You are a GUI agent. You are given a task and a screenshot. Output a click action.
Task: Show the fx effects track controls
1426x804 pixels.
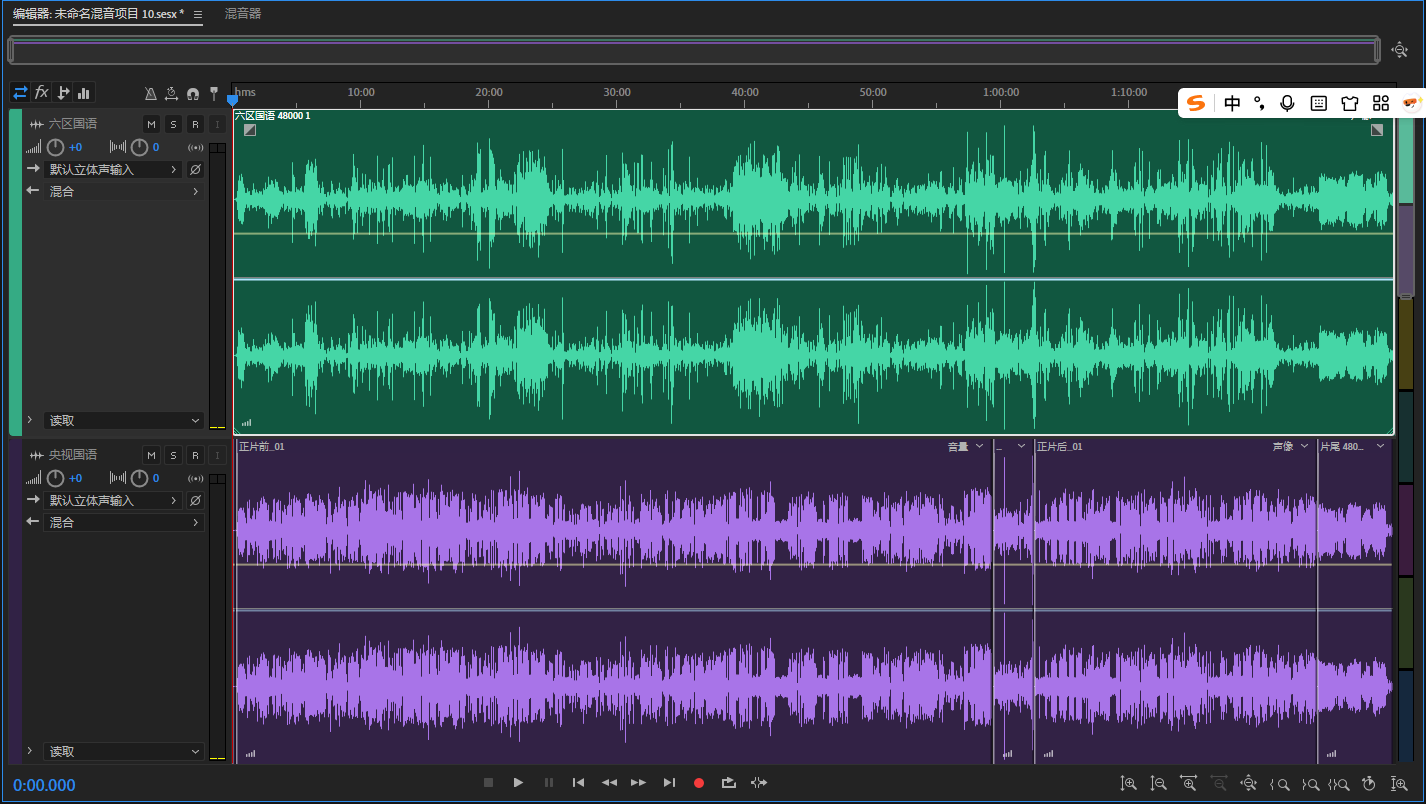[41, 92]
